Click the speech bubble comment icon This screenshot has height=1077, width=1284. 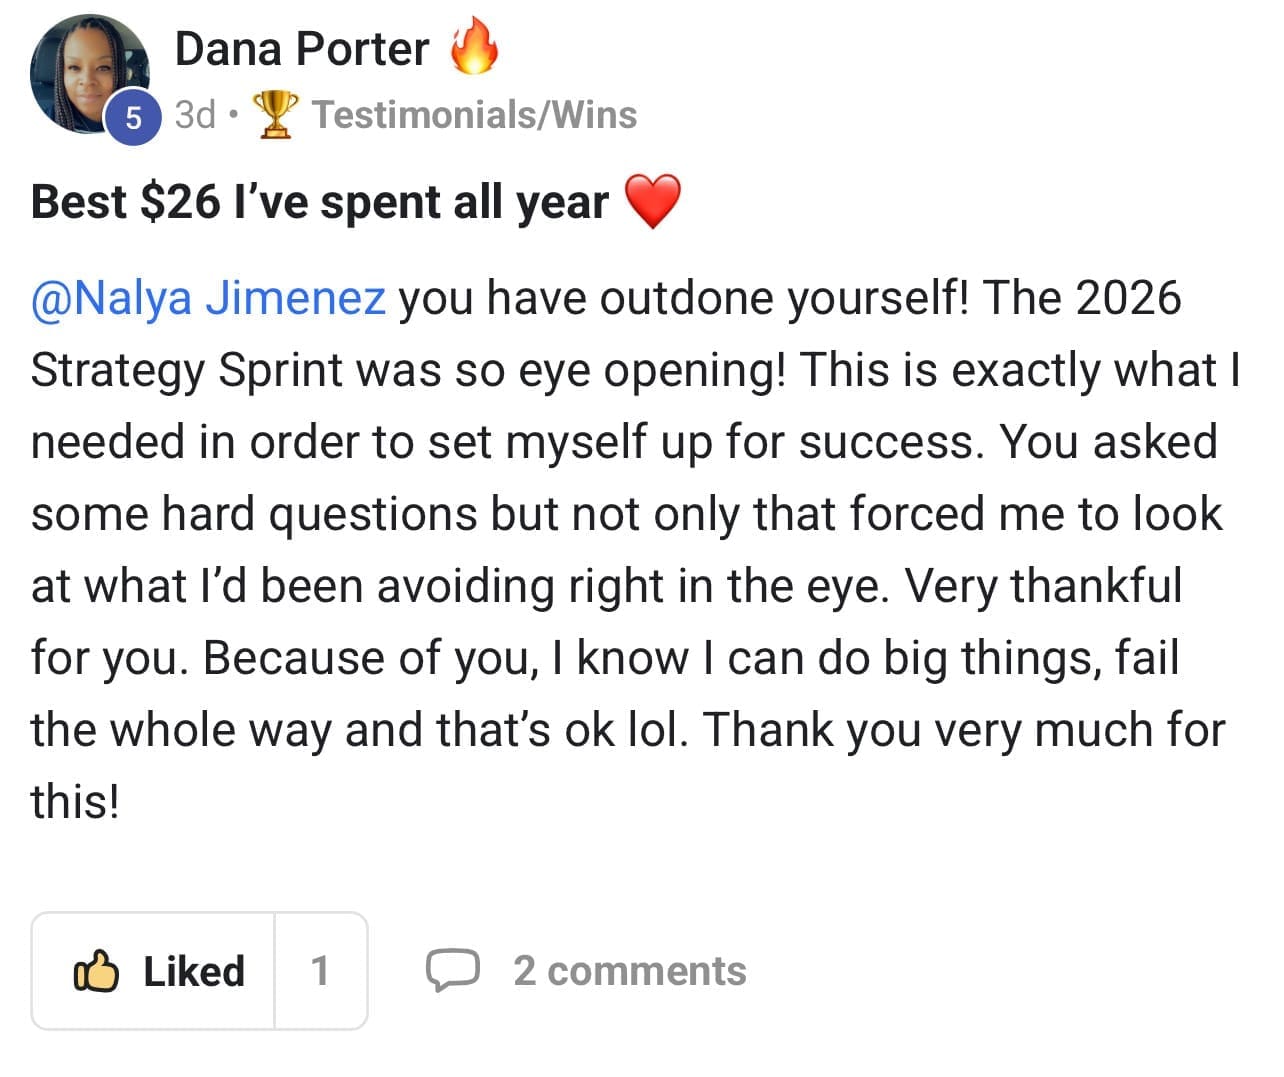[453, 970]
